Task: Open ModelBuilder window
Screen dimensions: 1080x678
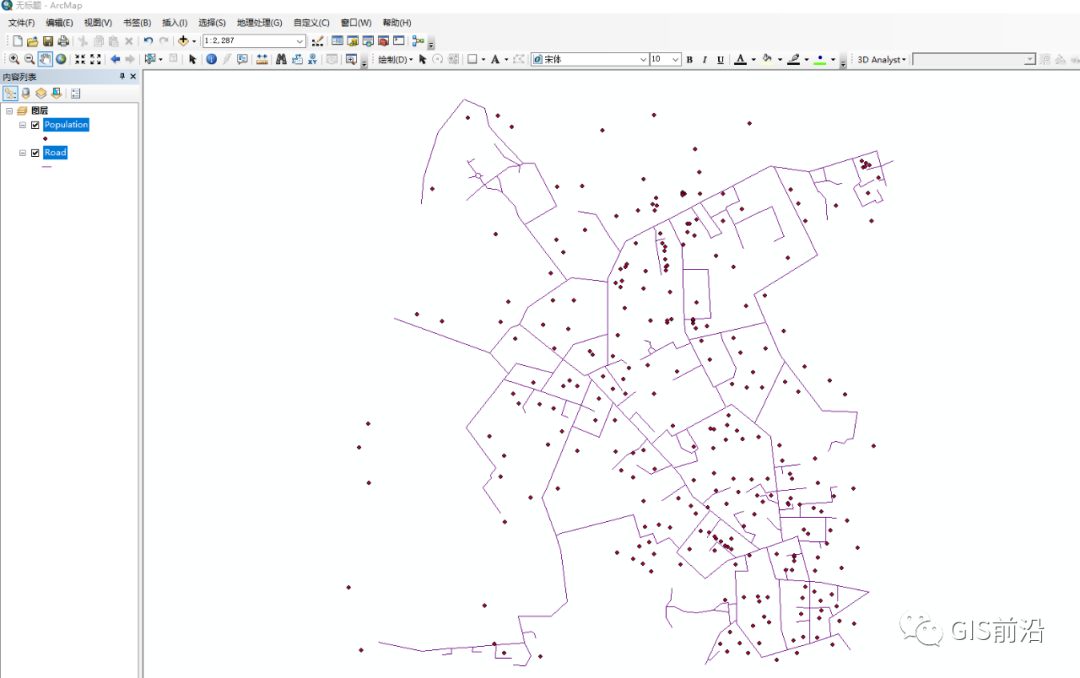Action: (x=418, y=41)
